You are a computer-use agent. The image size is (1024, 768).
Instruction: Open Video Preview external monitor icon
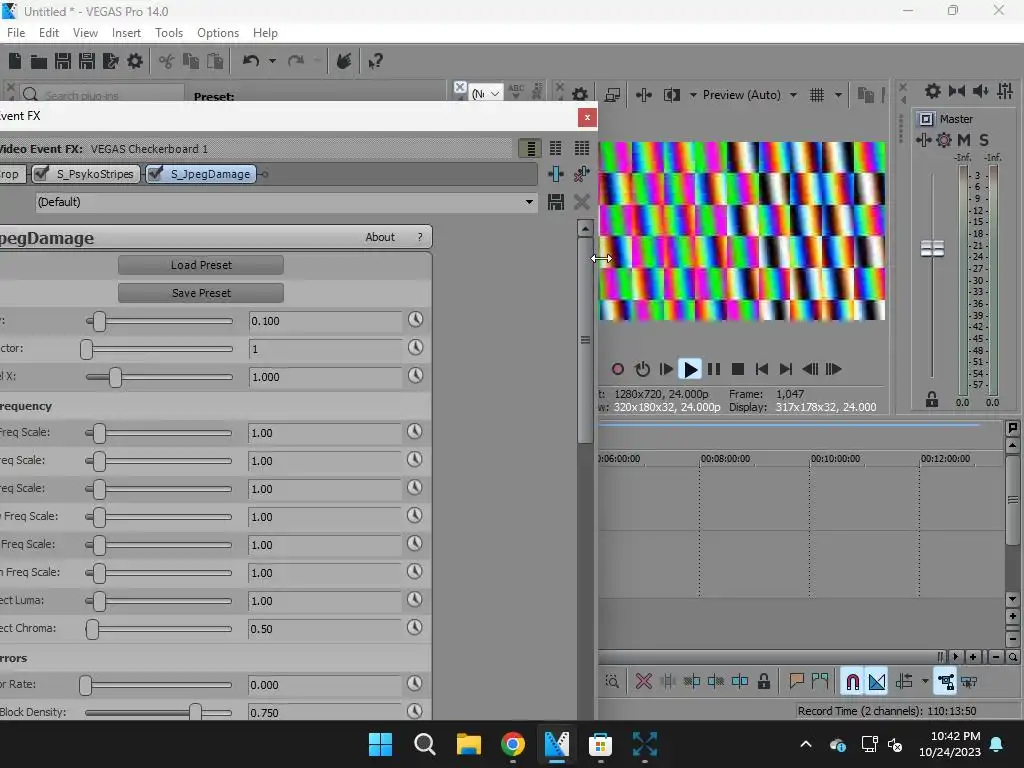612,95
